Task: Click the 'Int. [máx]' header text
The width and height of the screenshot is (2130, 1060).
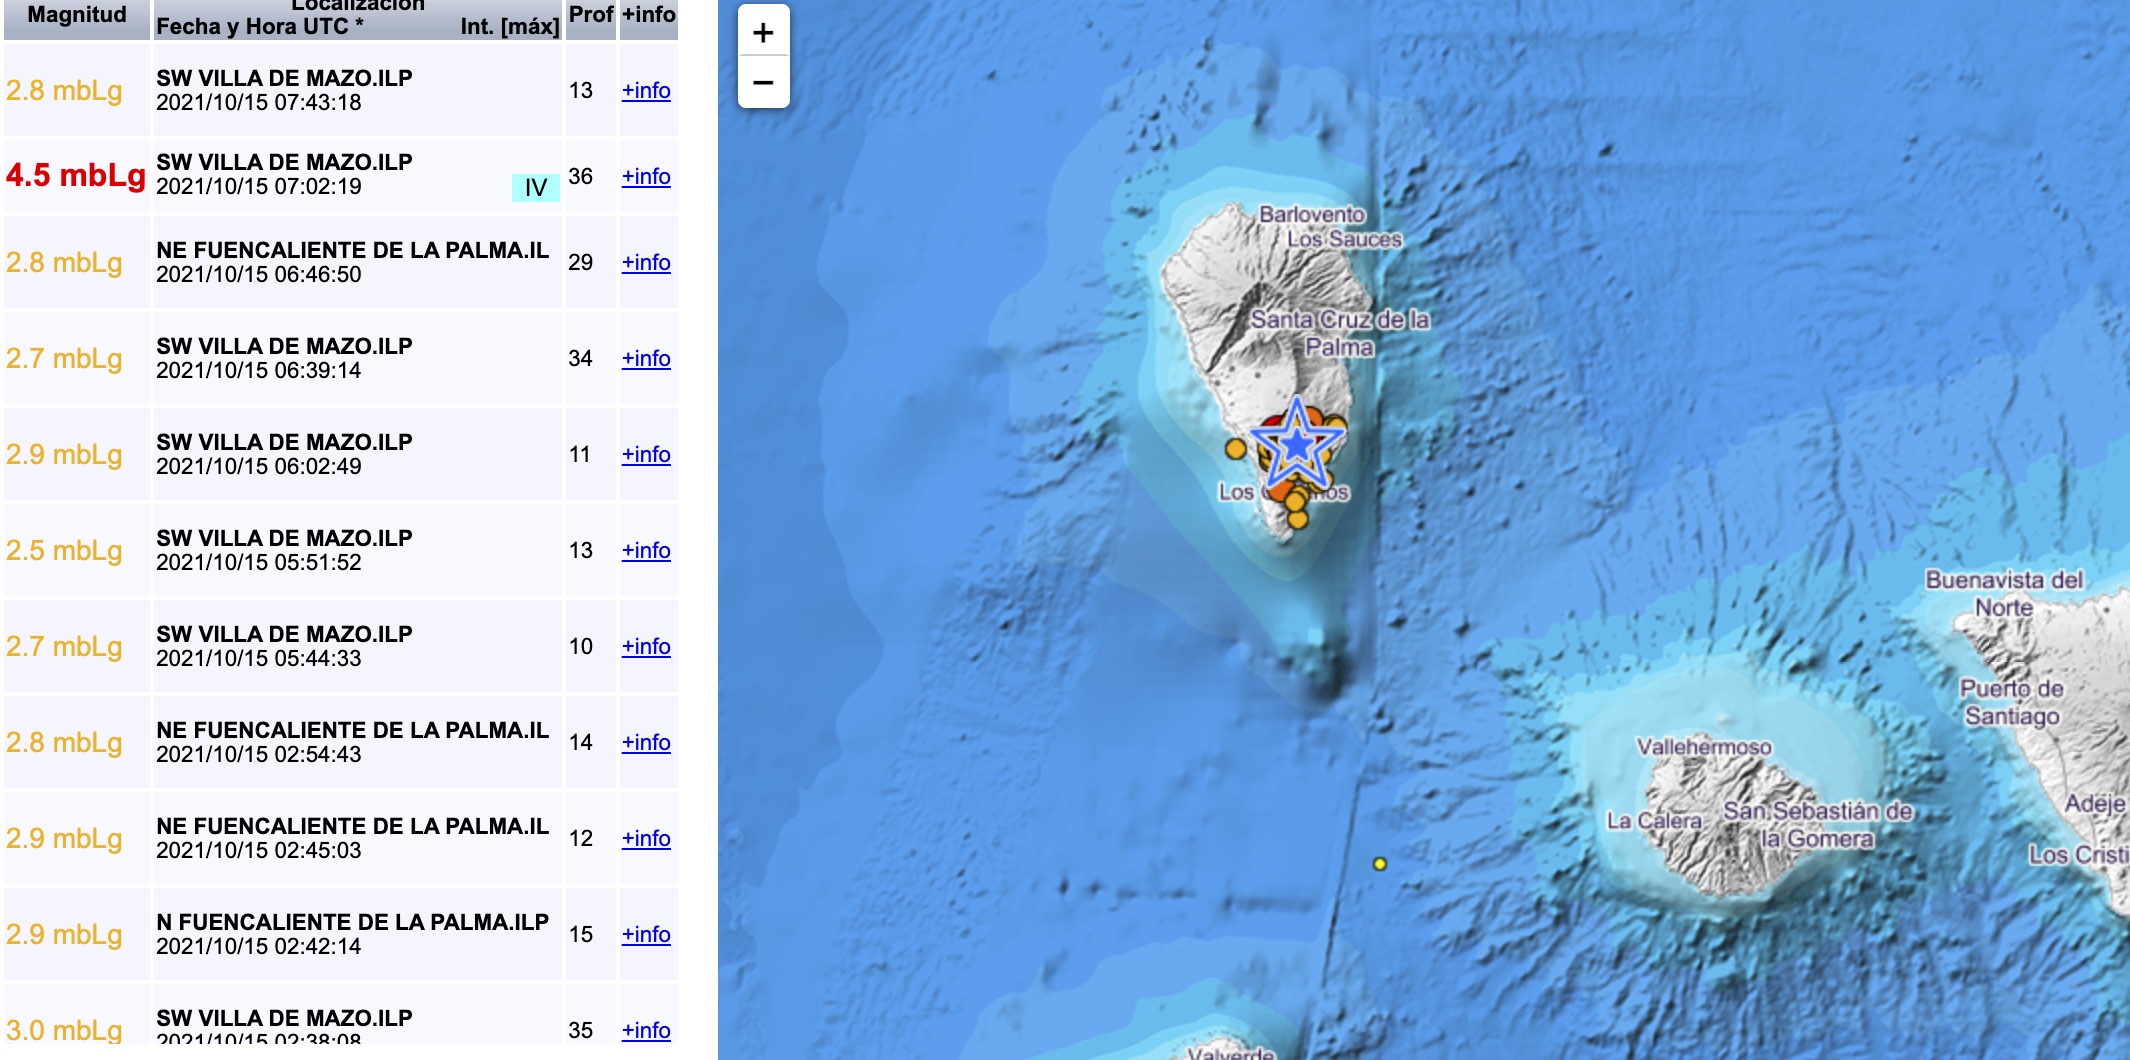Action: click(x=510, y=27)
